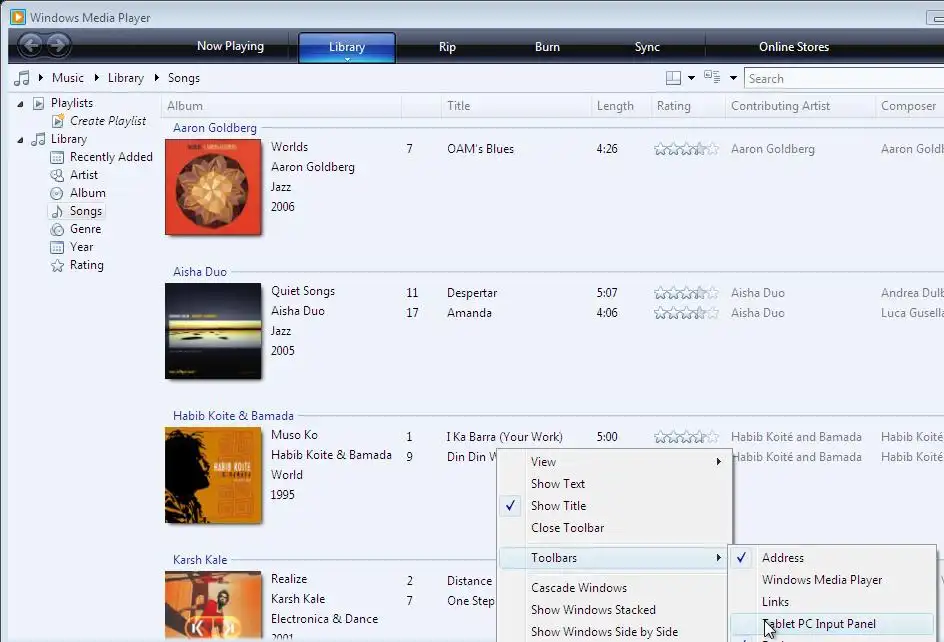Toggle the Show Text menu option
The image size is (944, 642).
(x=615, y=484)
